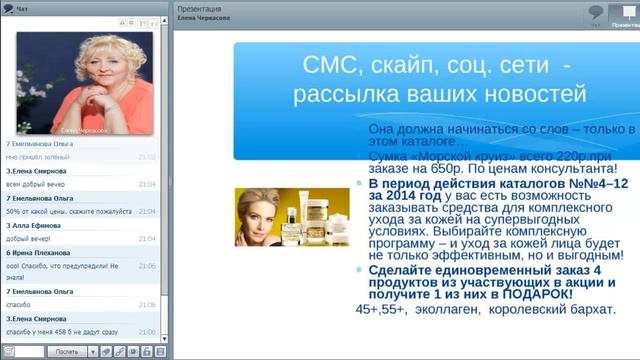The height and width of the screenshot is (360, 640).
Task: Click the name 3 Алла Ефимова
Action: click(x=33, y=225)
